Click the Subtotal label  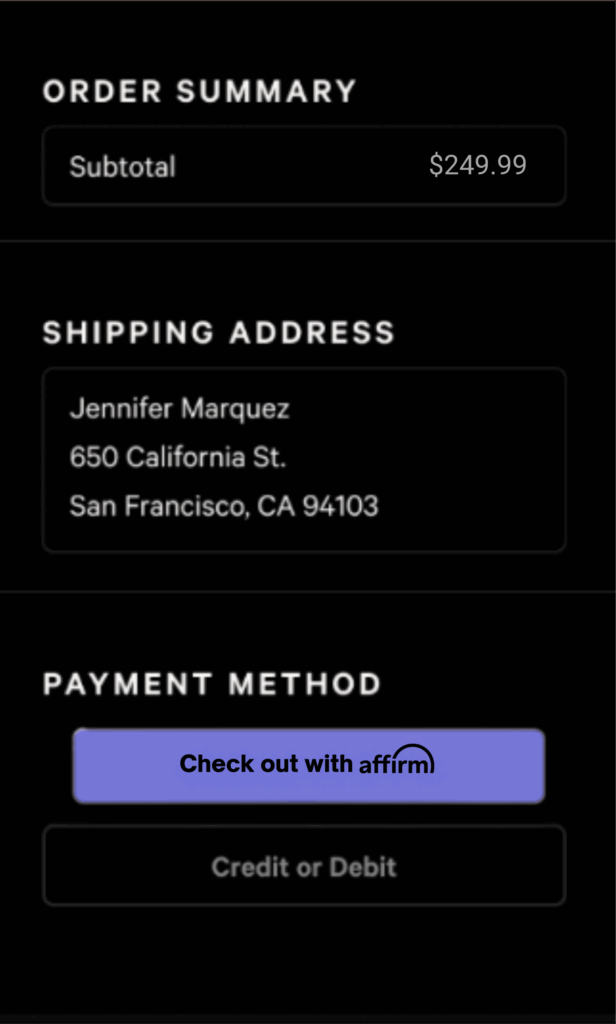(122, 166)
